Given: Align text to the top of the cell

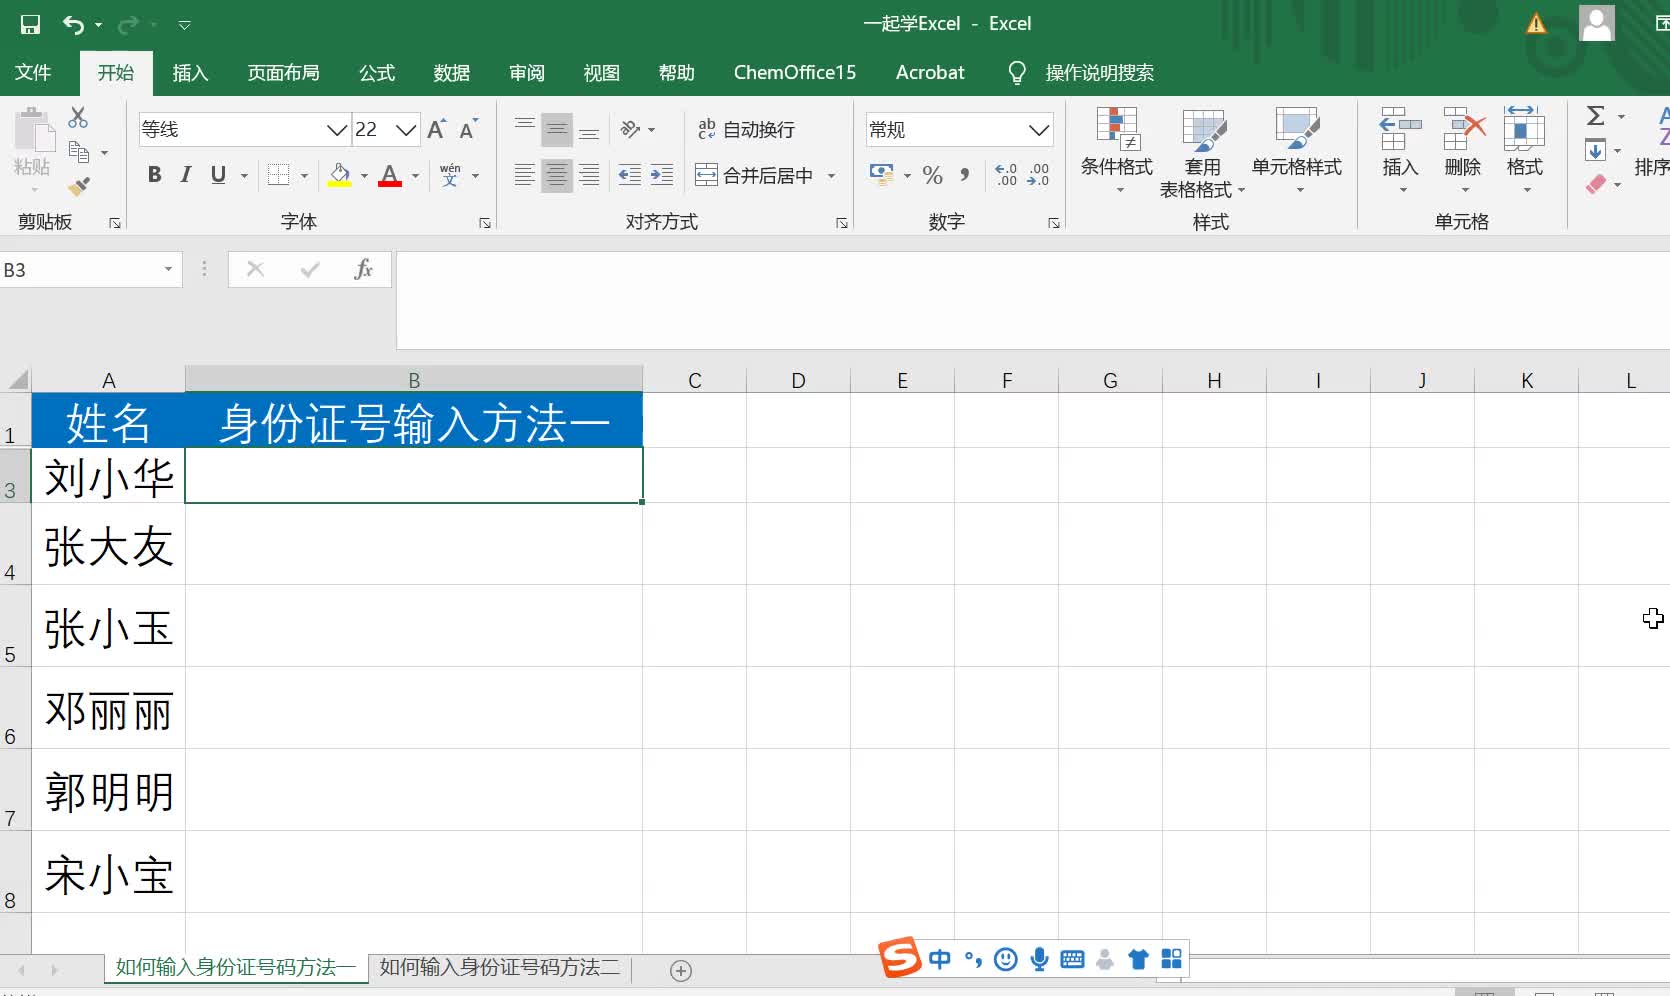Looking at the screenshot, I should 524,129.
